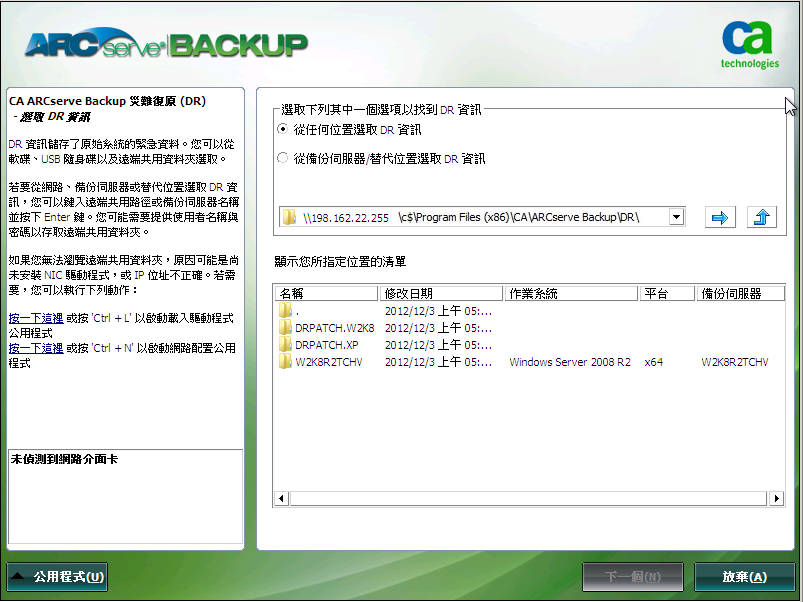Click the ARCserve Backup logo

pos(166,45)
